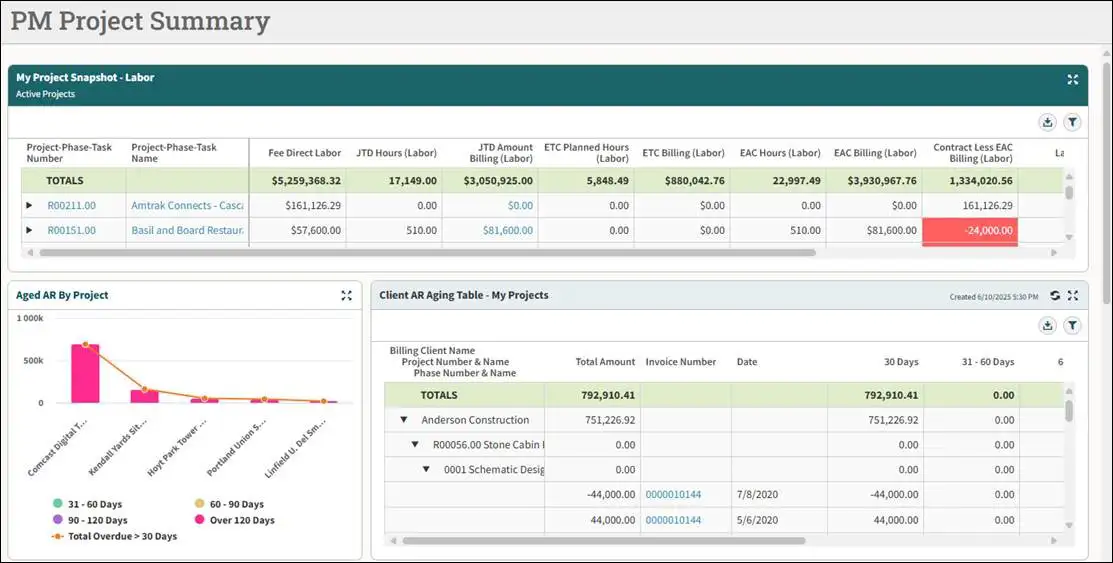
Task: Open project number link R00151.00
Action: click(x=71, y=230)
